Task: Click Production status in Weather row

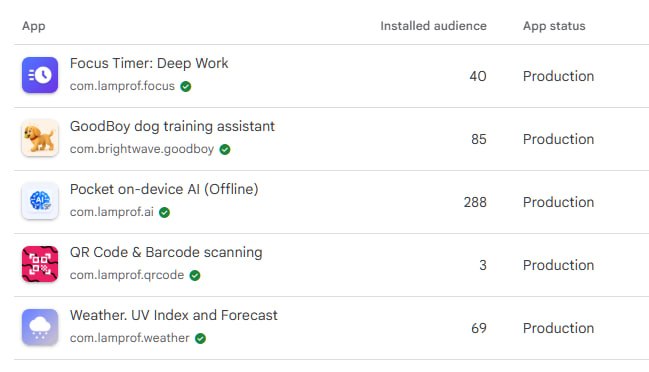Action: tap(558, 328)
